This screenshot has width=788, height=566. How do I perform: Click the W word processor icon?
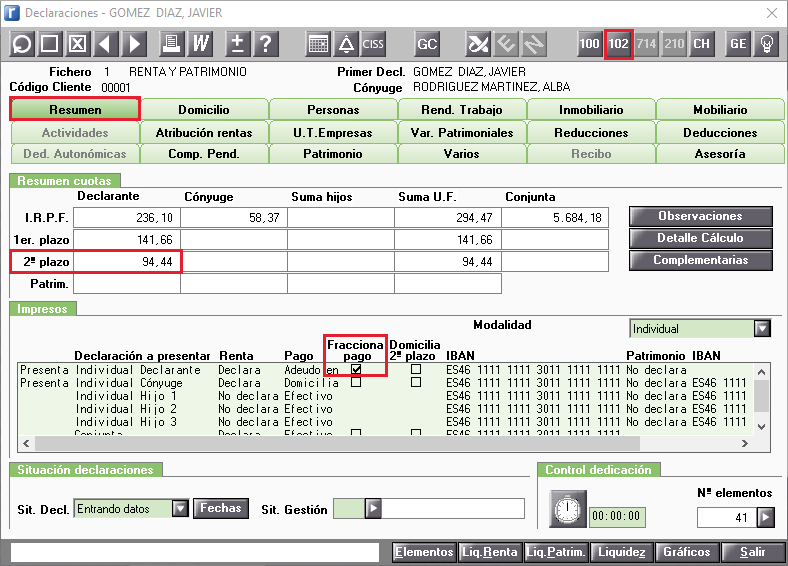[x=200, y=44]
